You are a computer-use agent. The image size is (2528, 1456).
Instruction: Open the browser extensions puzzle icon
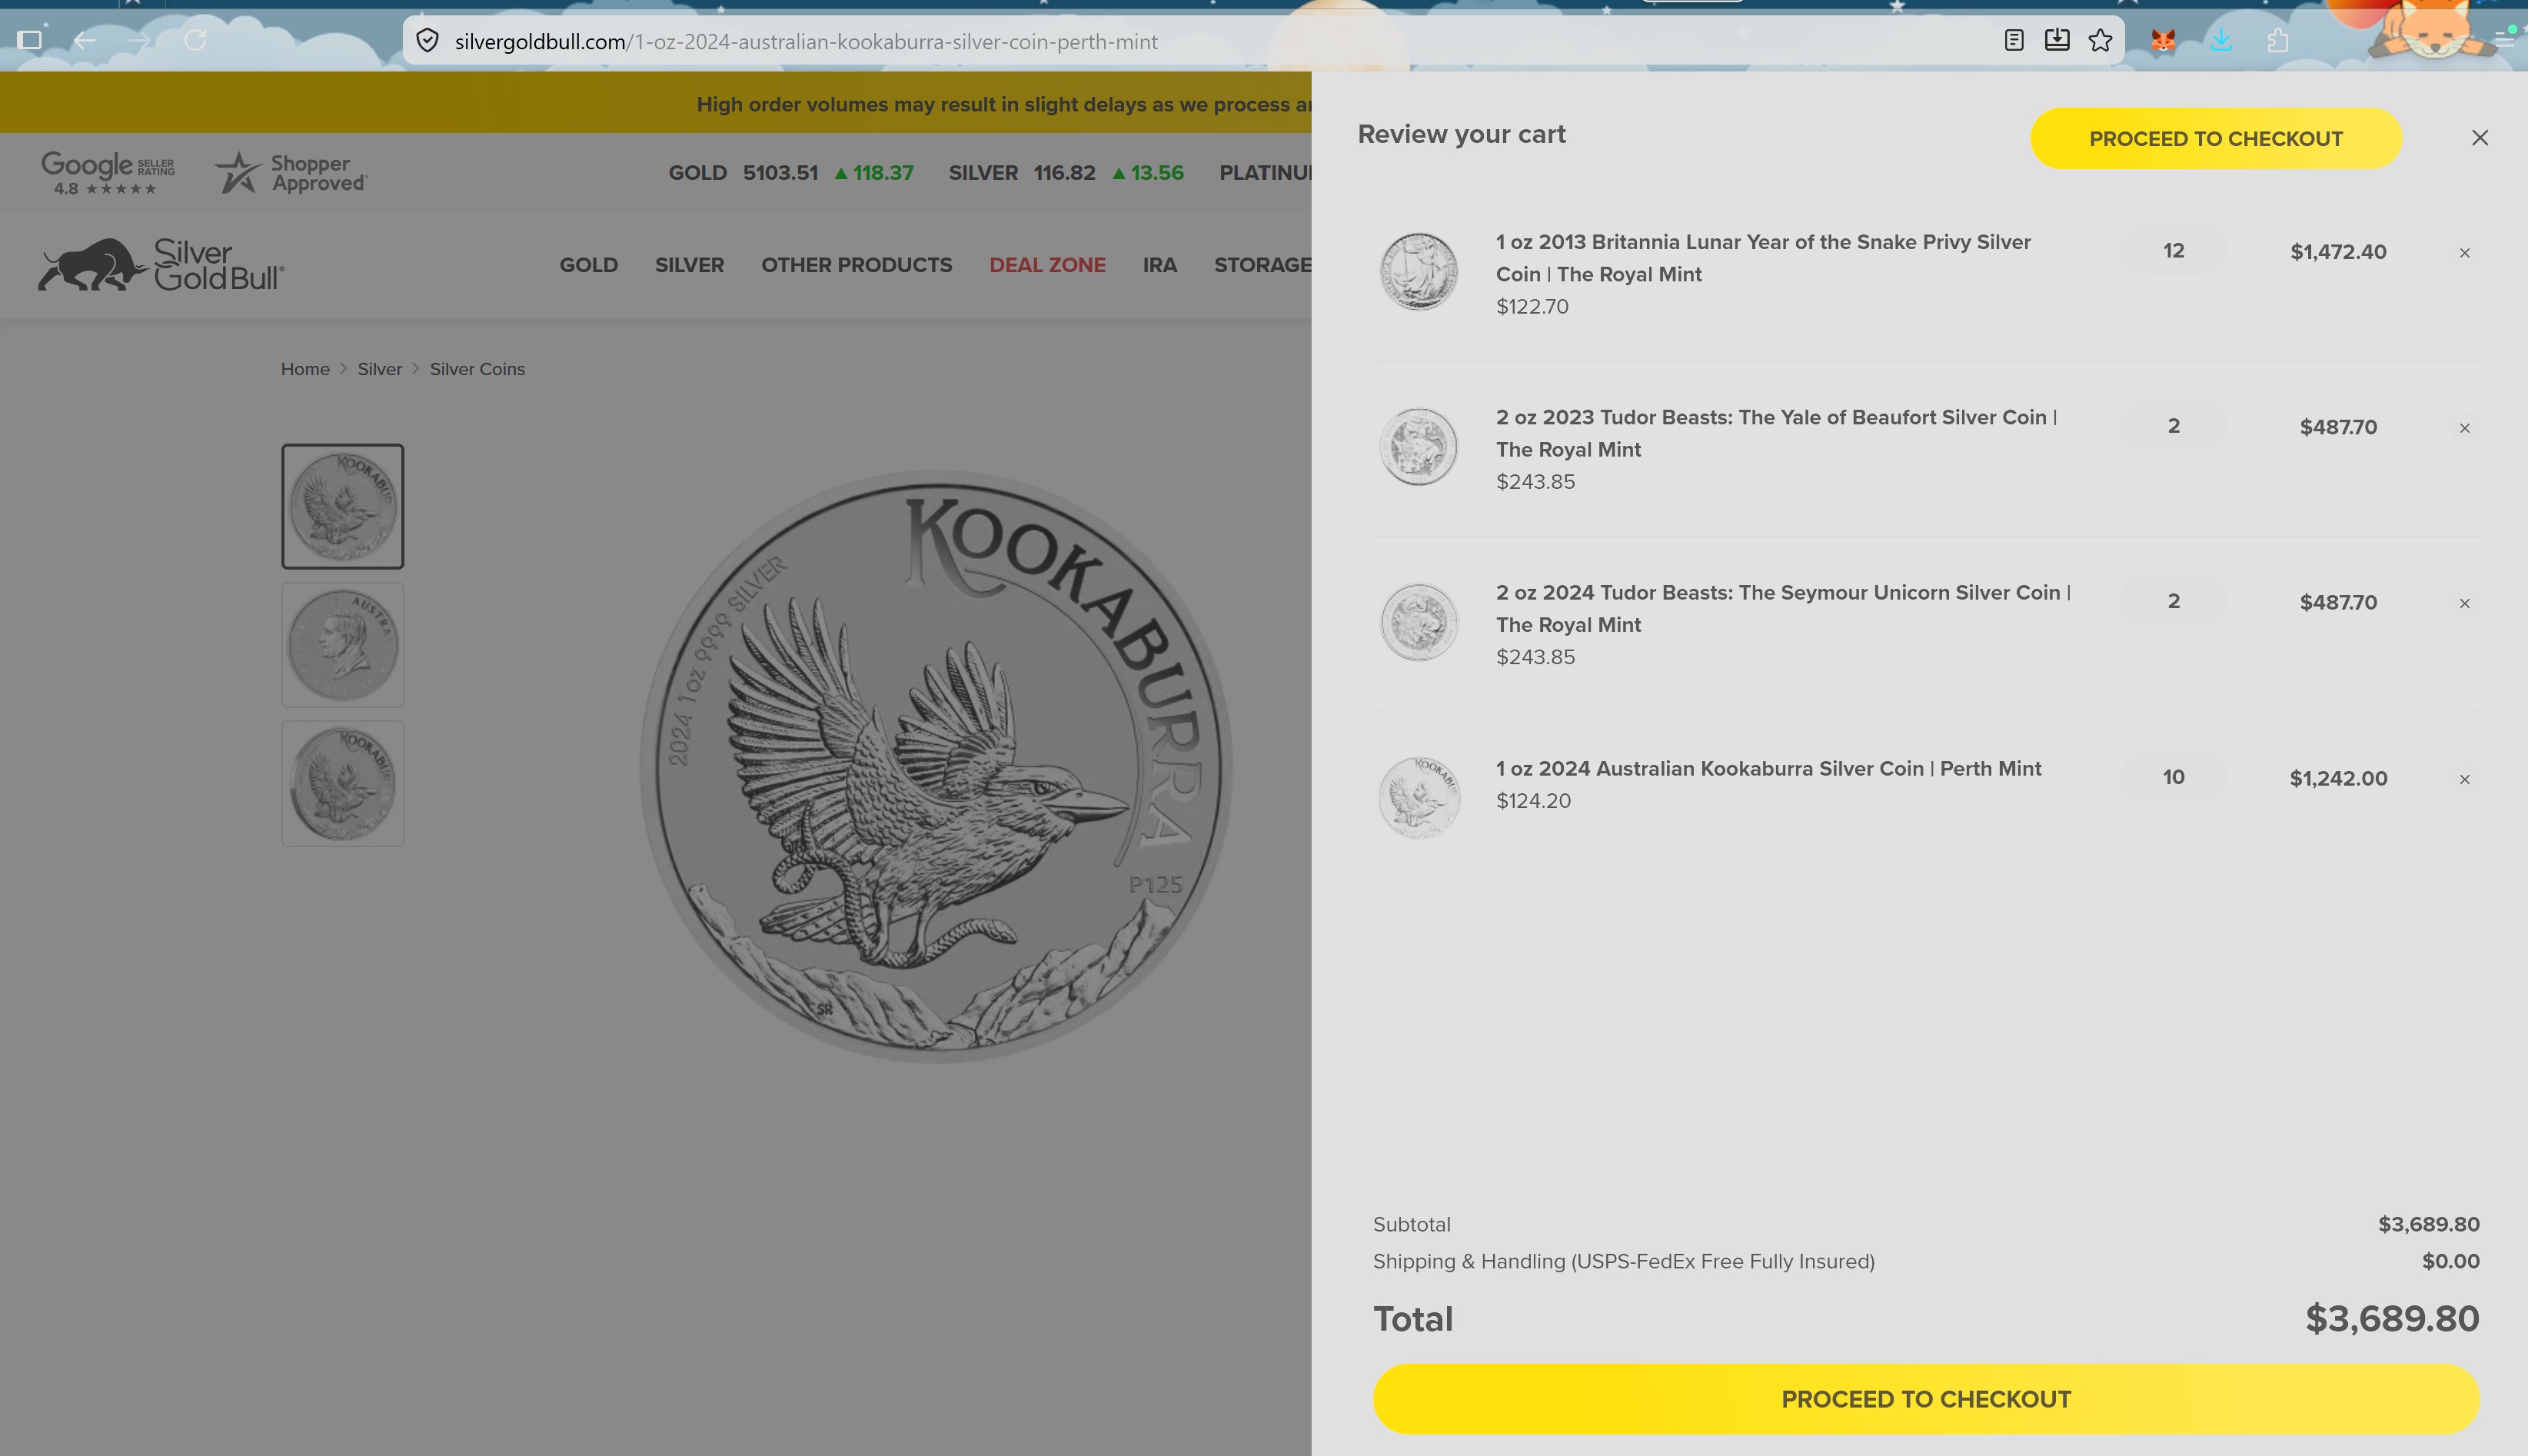click(2278, 41)
